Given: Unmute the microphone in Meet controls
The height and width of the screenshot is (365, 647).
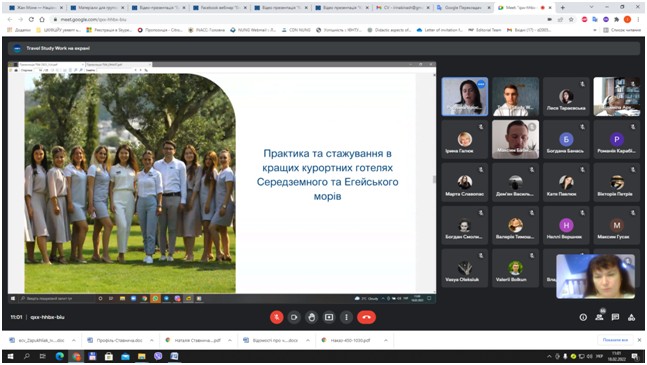Looking at the screenshot, I should [x=276, y=317].
